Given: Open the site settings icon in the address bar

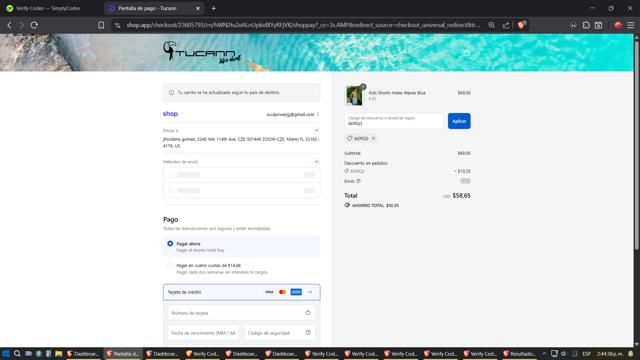Looking at the screenshot, I should coord(118,25).
